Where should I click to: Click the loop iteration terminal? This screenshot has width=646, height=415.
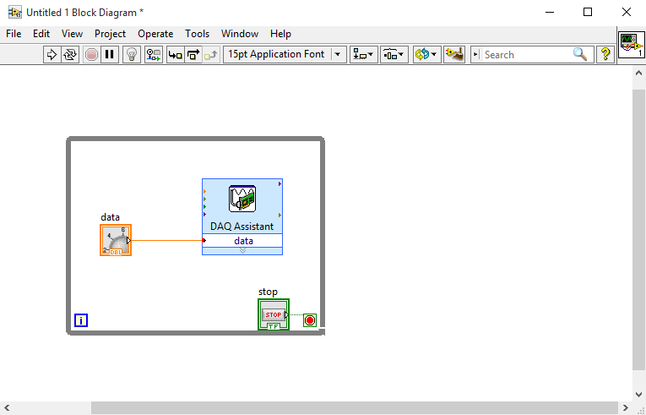81,320
